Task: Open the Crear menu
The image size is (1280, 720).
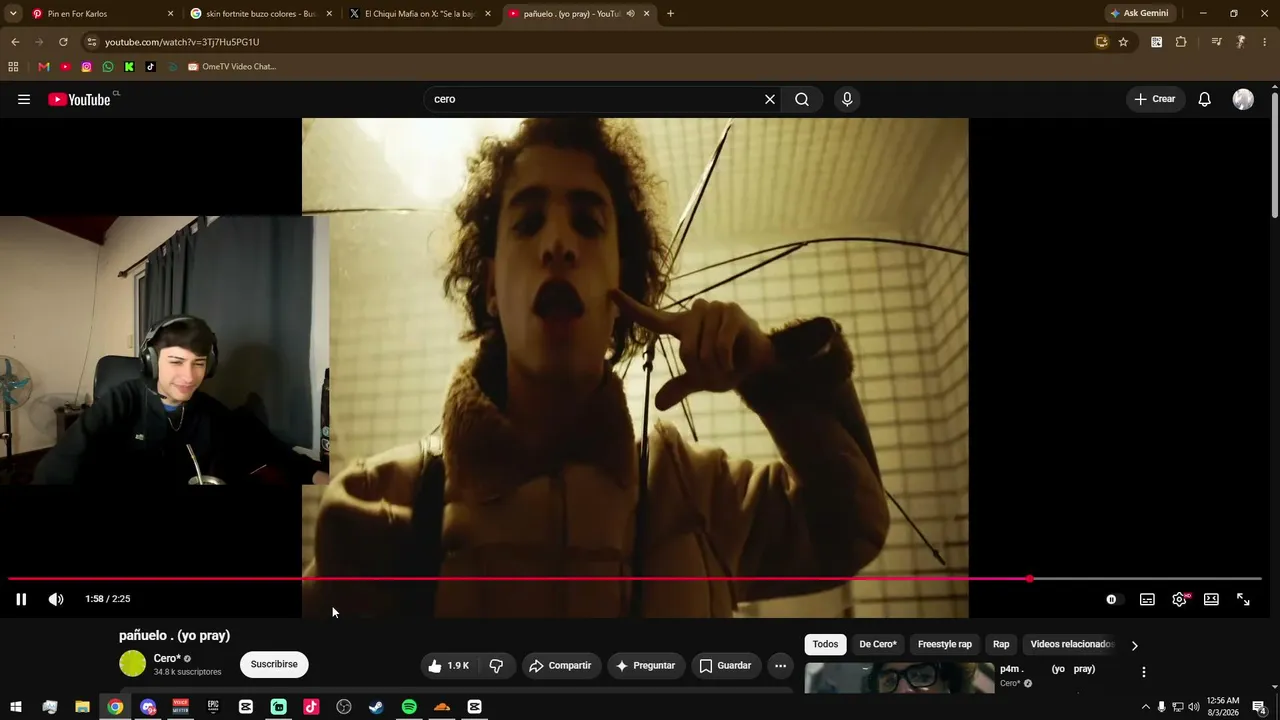Action: click(1155, 99)
